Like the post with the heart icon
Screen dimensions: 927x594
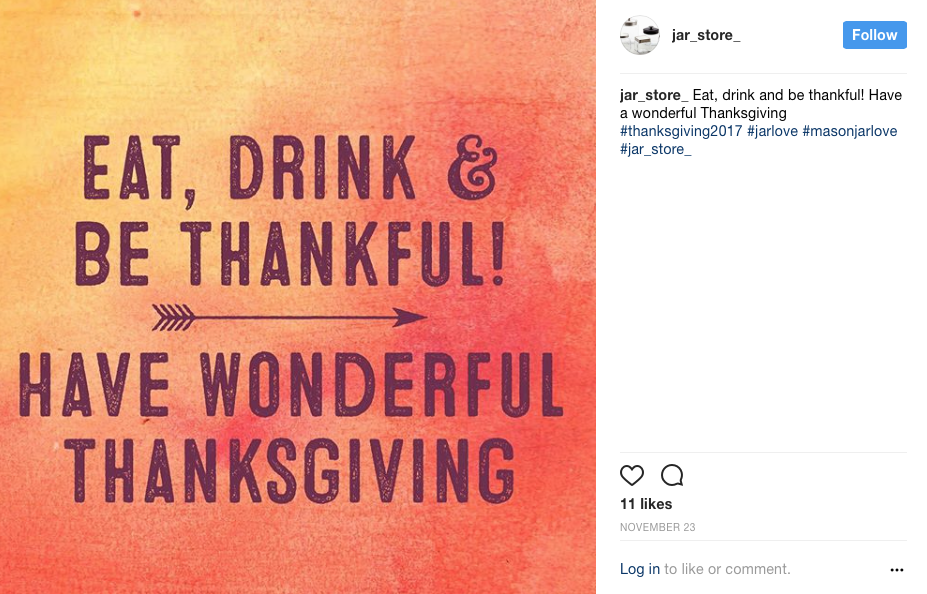coord(632,475)
